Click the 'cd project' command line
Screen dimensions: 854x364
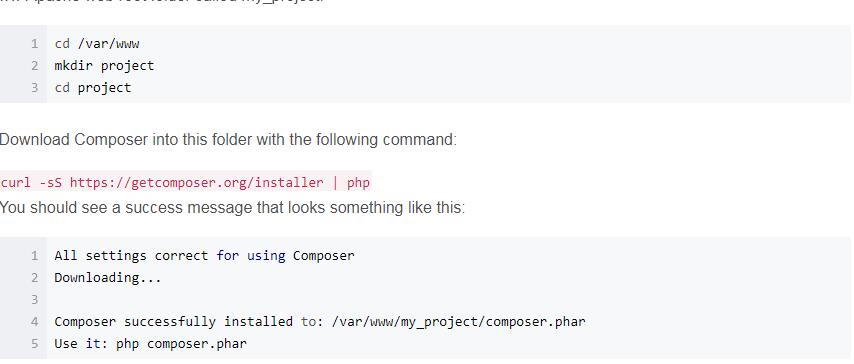tap(93, 88)
